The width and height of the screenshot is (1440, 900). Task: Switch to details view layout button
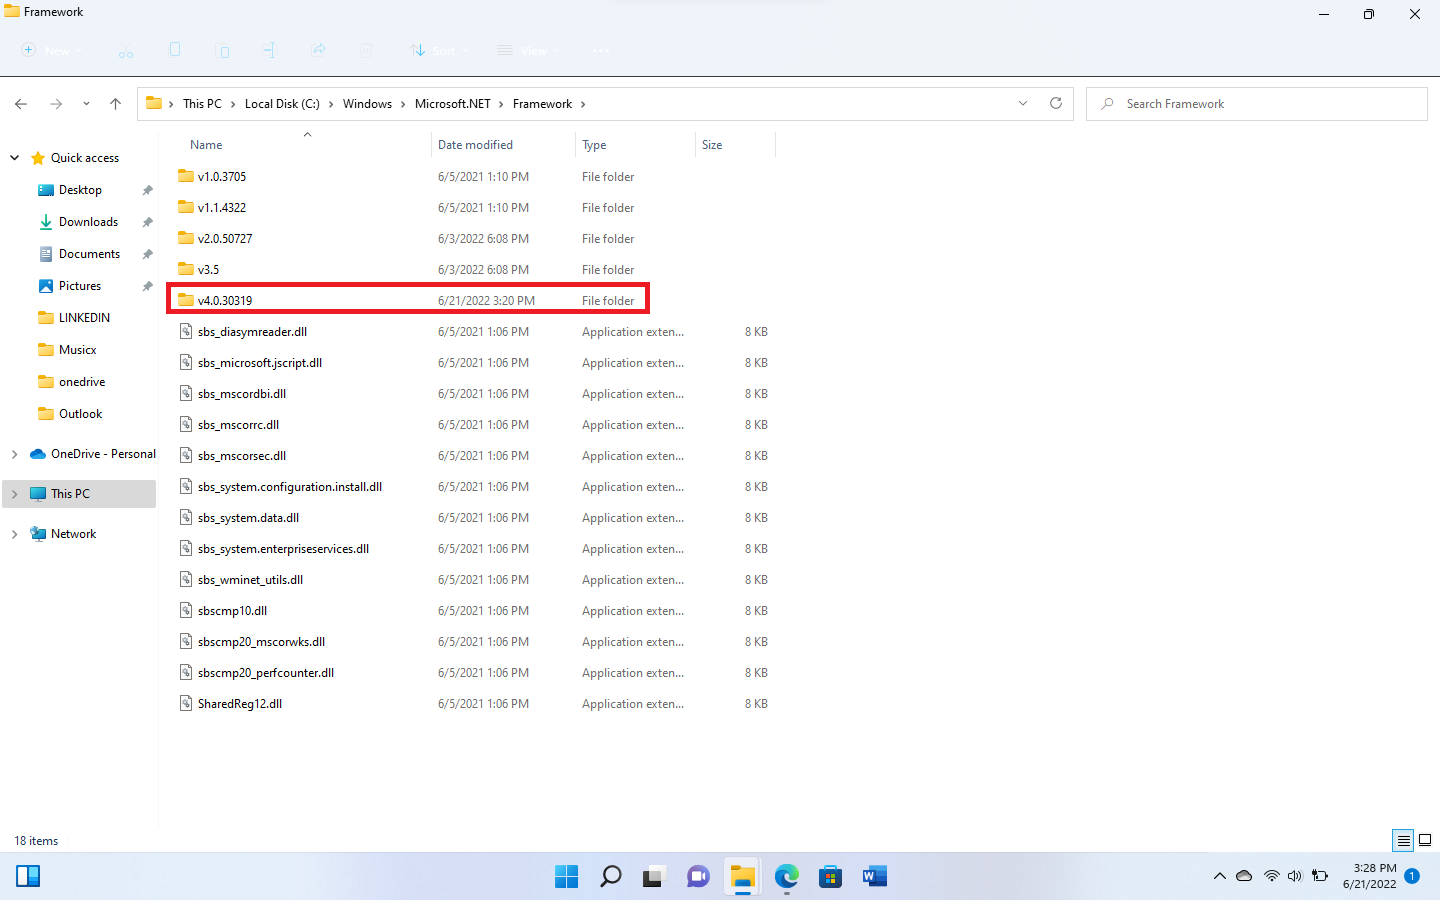[1403, 841]
